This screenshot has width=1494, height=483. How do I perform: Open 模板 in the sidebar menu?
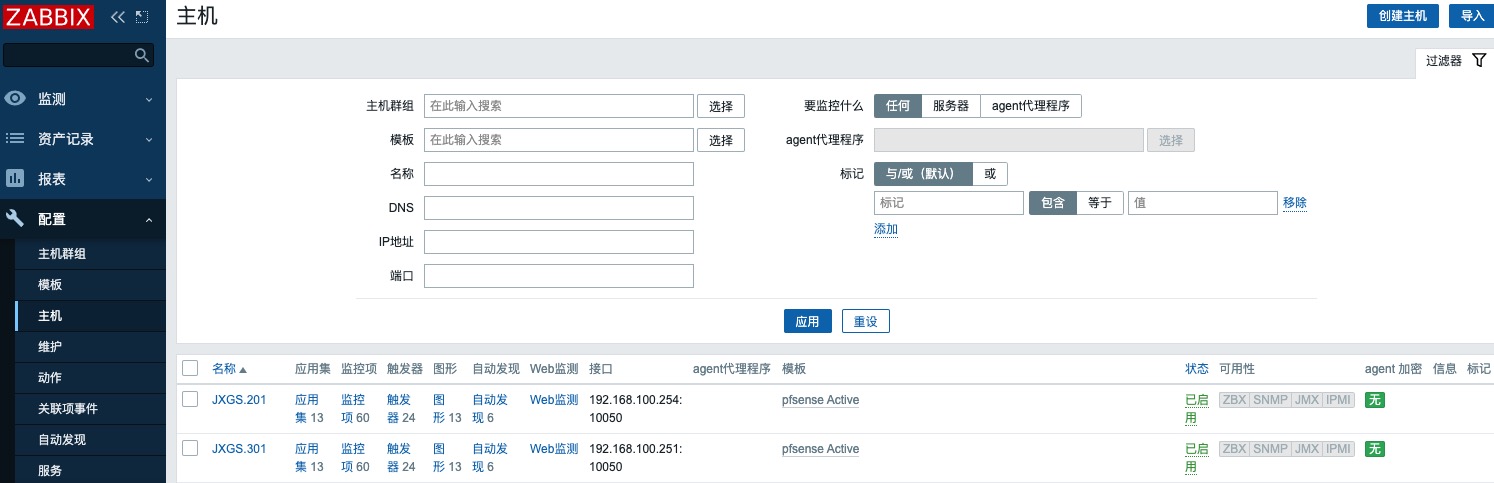(x=50, y=285)
